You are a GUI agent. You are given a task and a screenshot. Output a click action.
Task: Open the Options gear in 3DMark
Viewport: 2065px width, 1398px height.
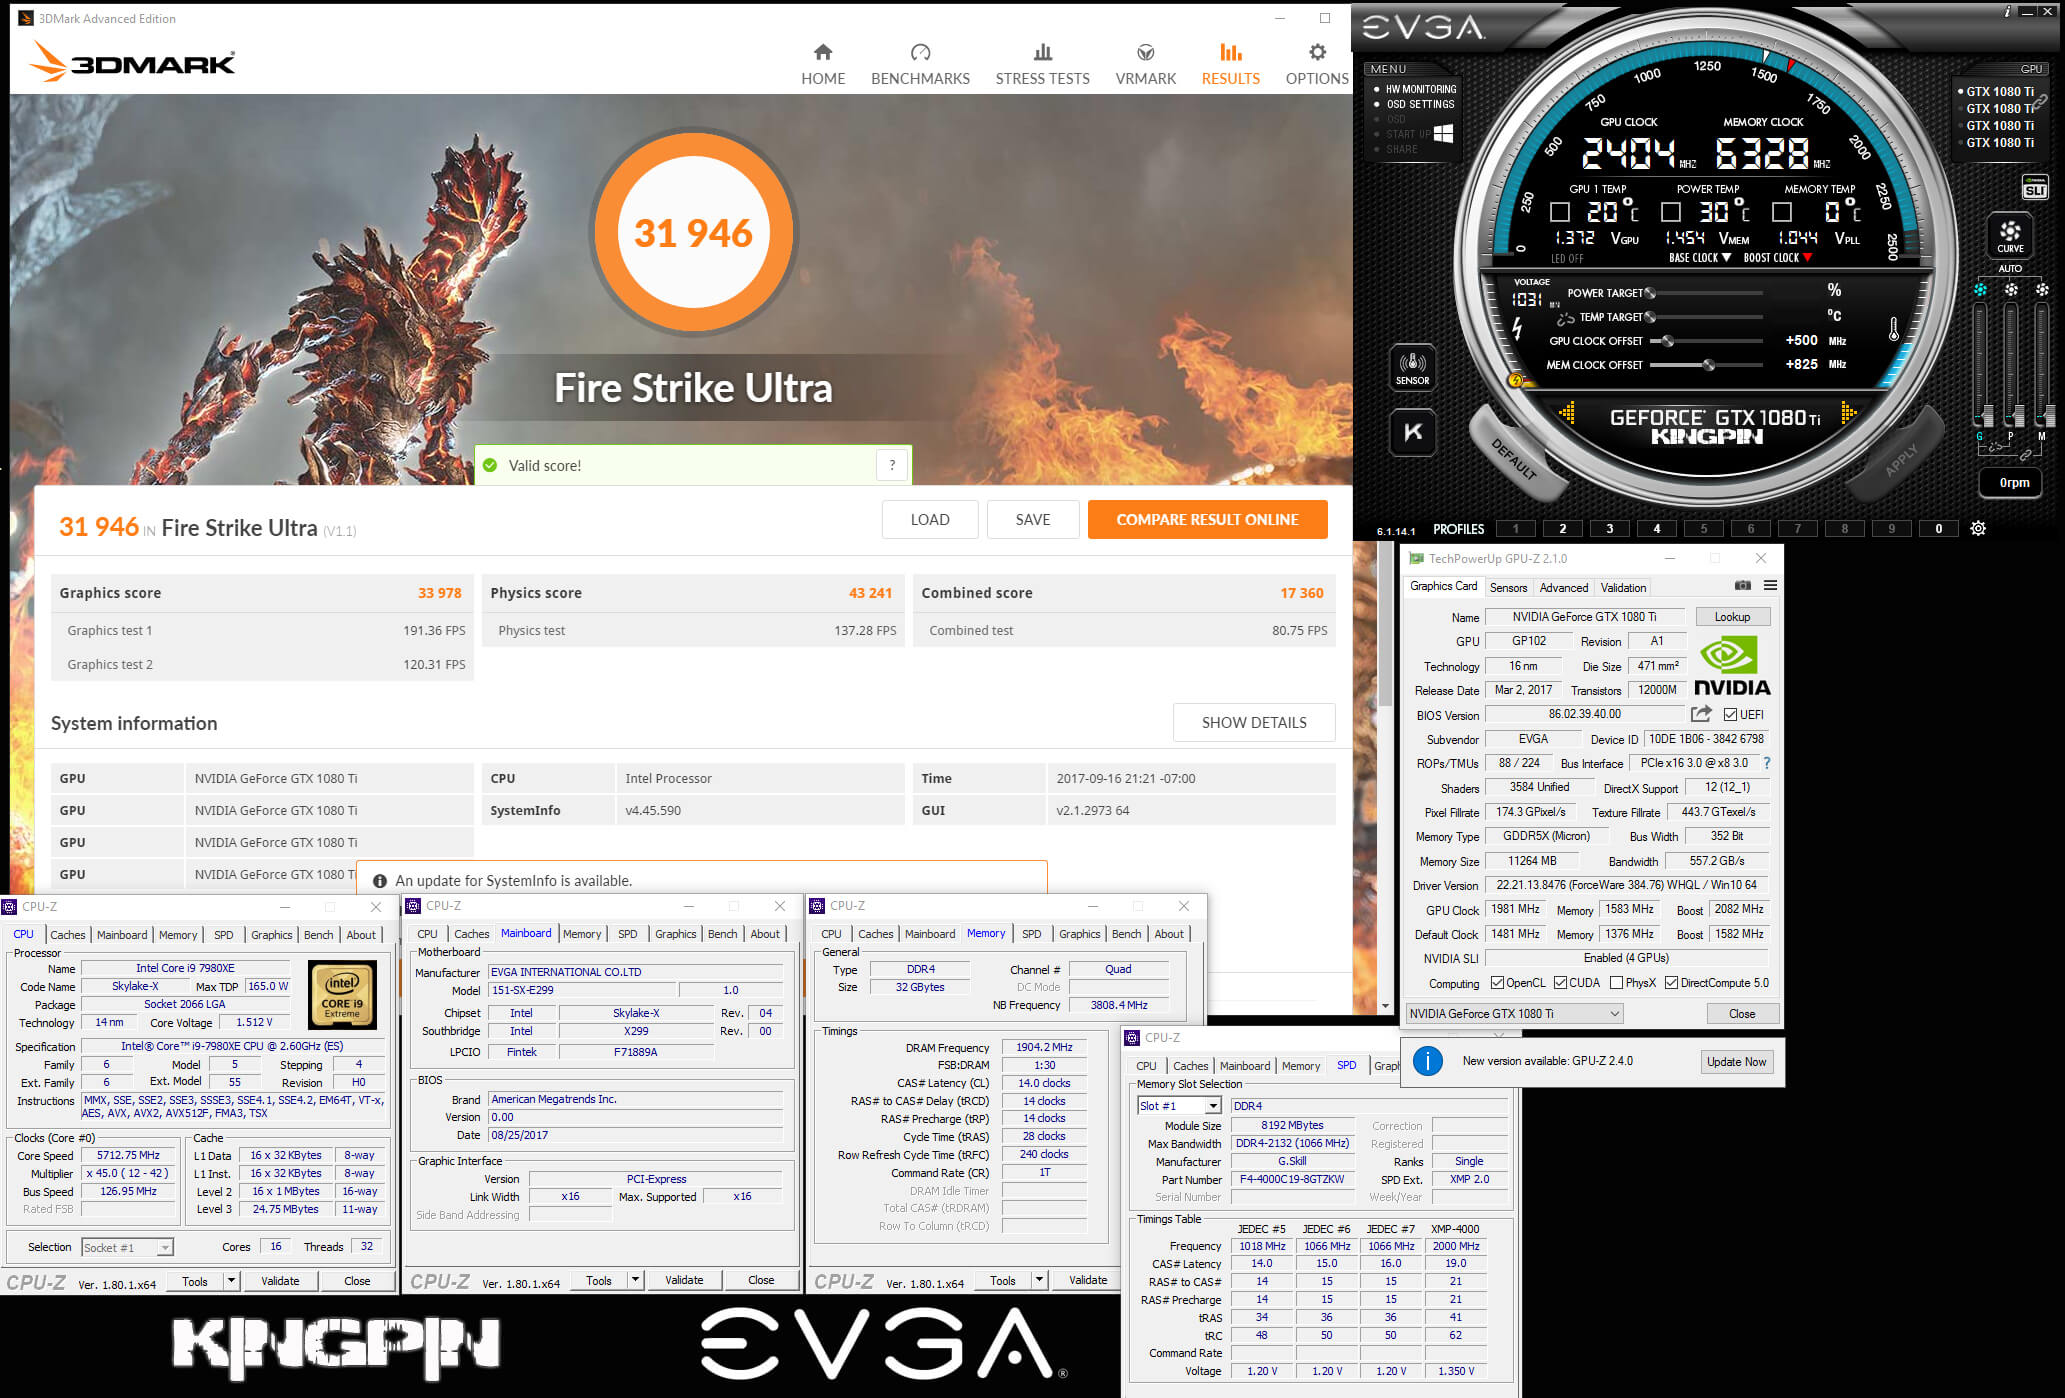coord(1317,52)
